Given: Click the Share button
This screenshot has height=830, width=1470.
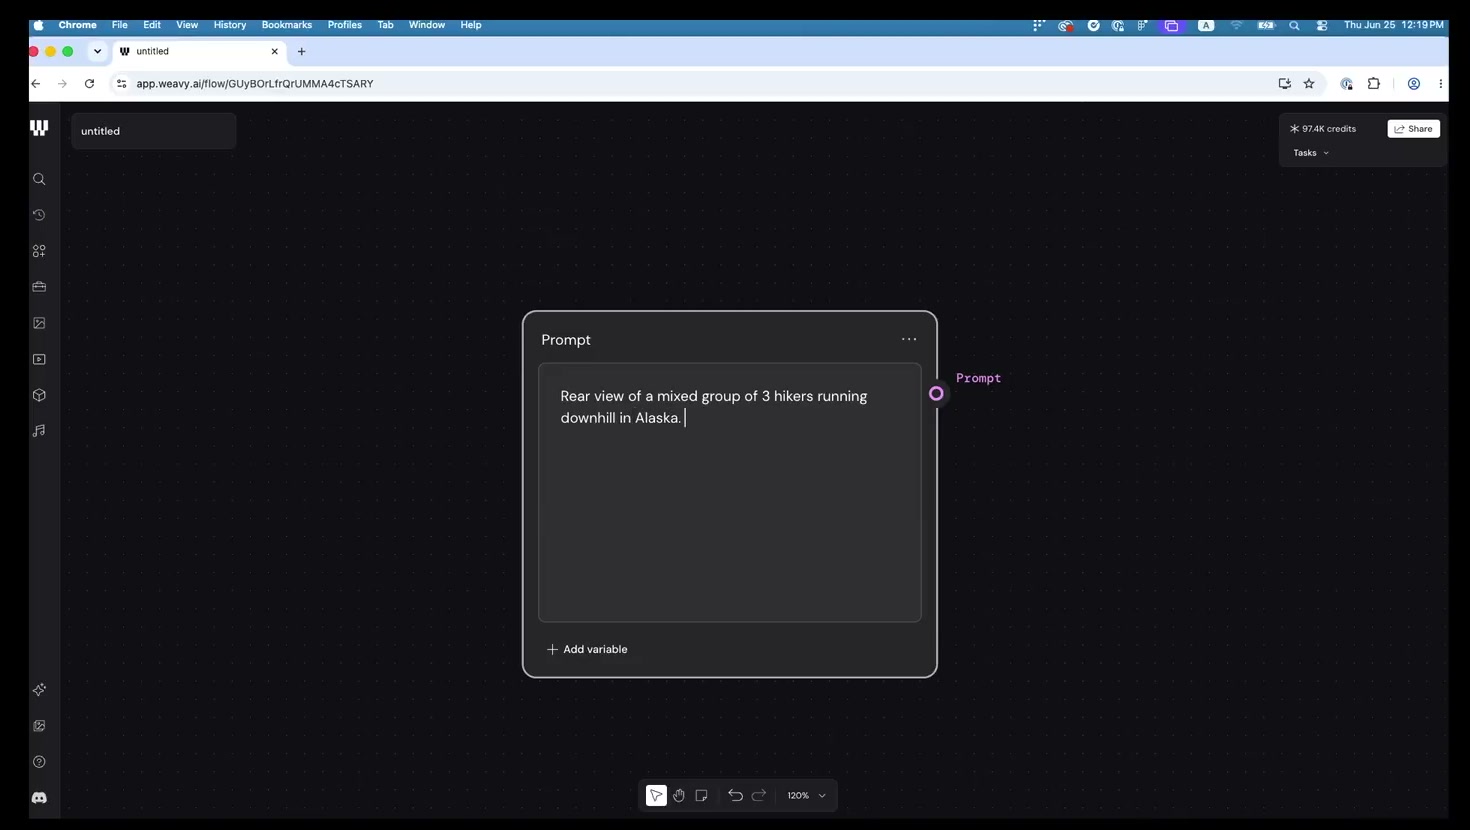Looking at the screenshot, I should (x=1414, y=129).
